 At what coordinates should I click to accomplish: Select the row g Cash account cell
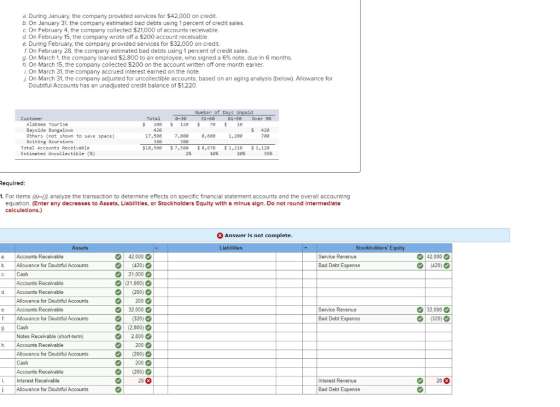click(65, 327)
